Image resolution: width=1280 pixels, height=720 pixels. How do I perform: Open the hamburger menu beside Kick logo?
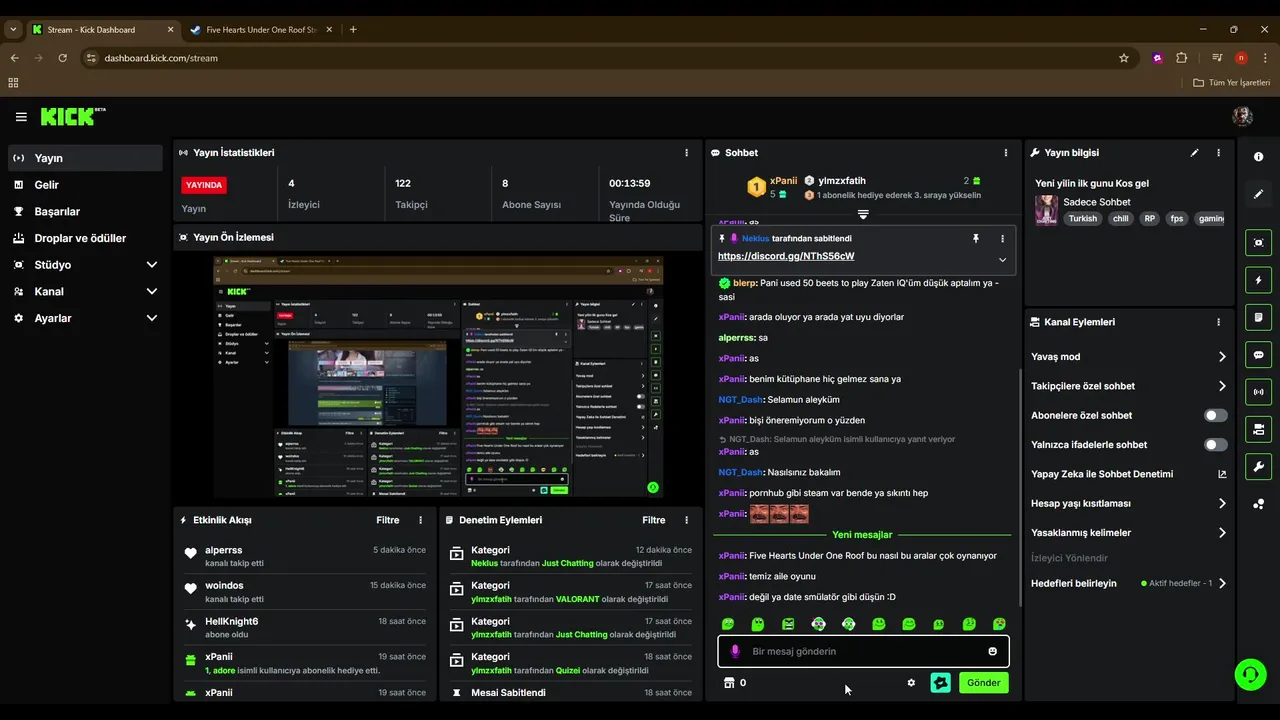coord(21,117)
